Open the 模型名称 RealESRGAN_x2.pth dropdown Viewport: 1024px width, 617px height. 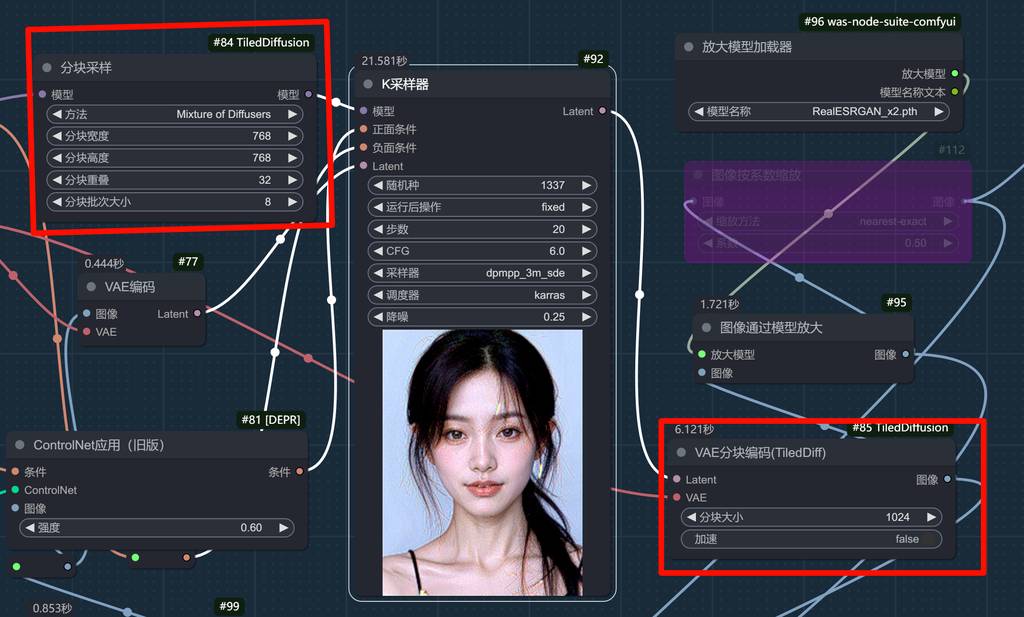click(x=819, y=112)
